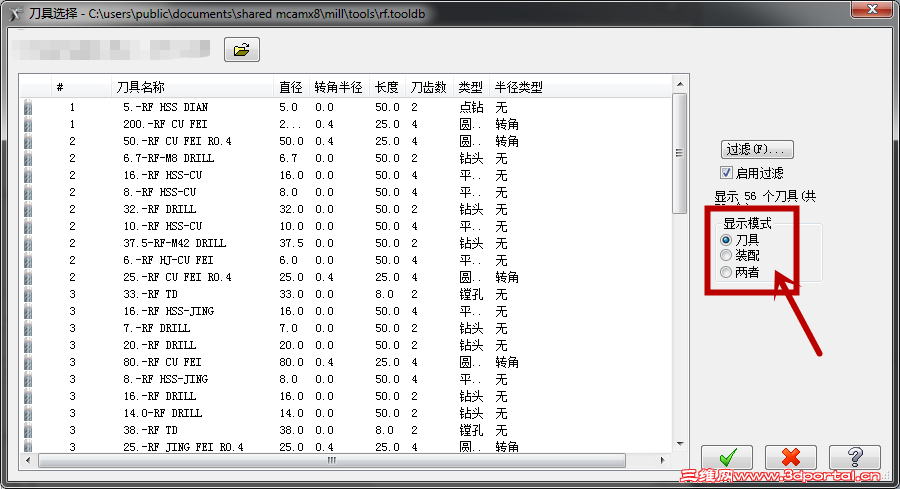Open the 过滤(F)... filter button

pos(757,149)
